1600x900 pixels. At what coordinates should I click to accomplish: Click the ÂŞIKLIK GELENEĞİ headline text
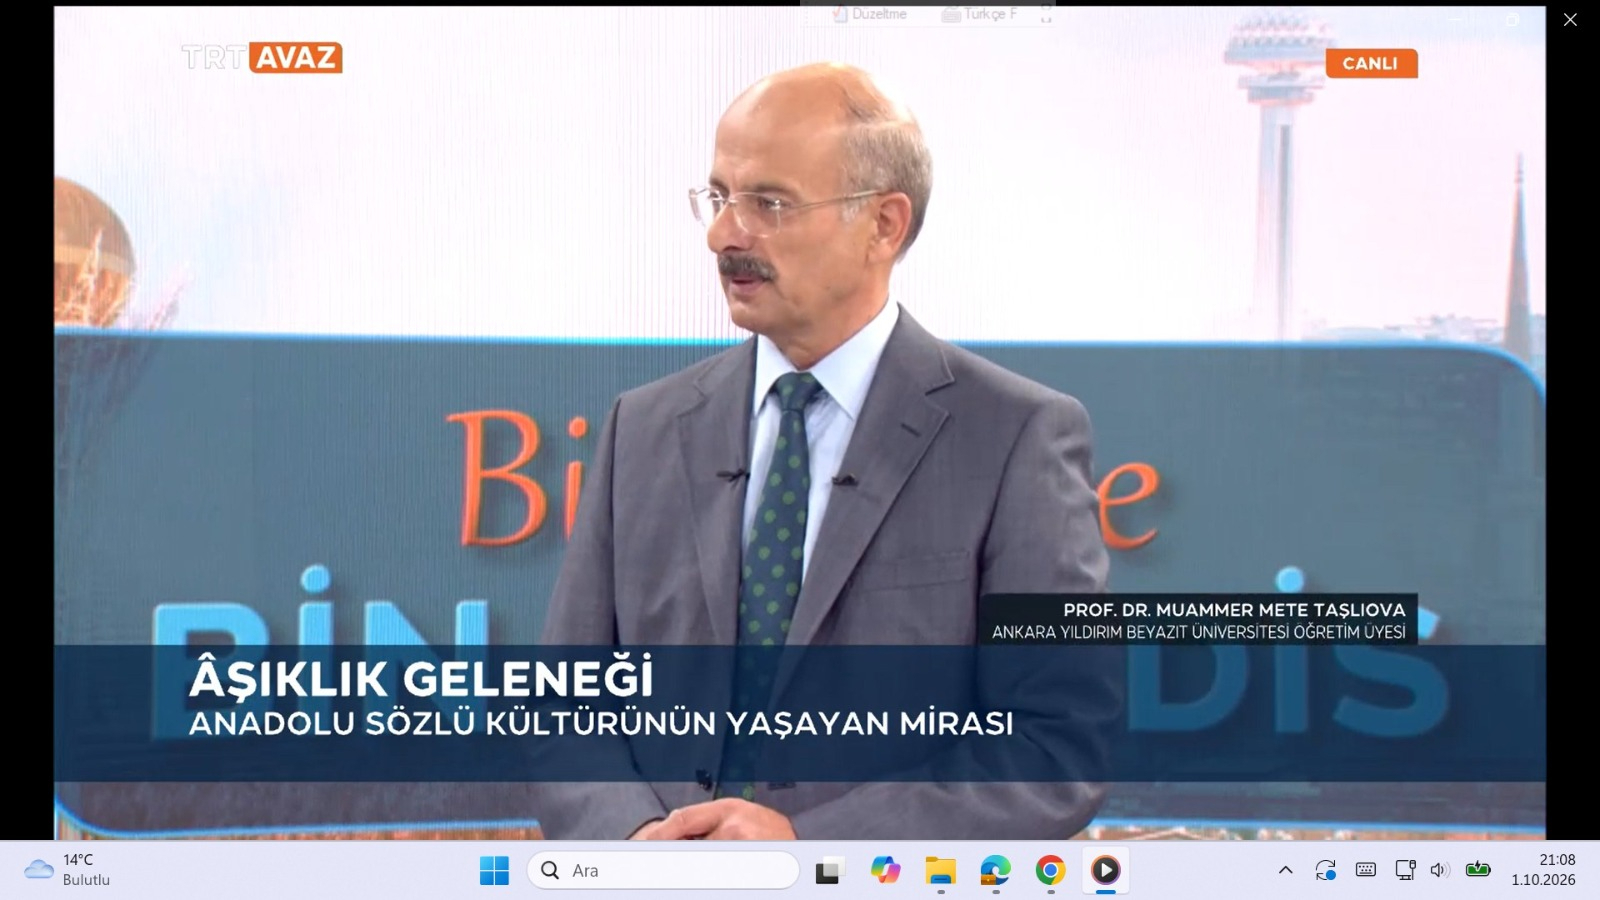(x=421, y=677)
